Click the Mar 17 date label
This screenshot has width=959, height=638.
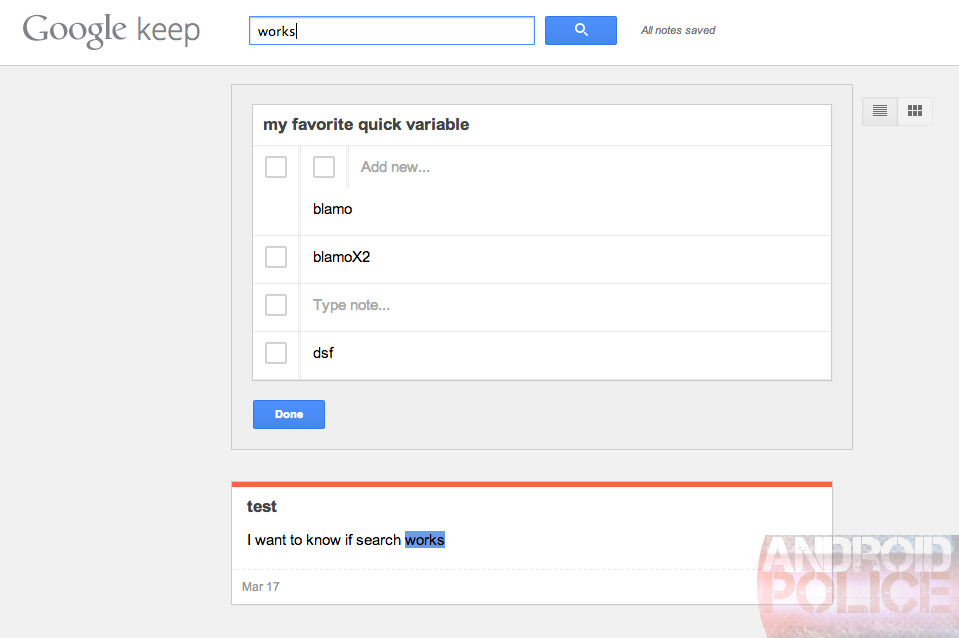tap(260, 587)
